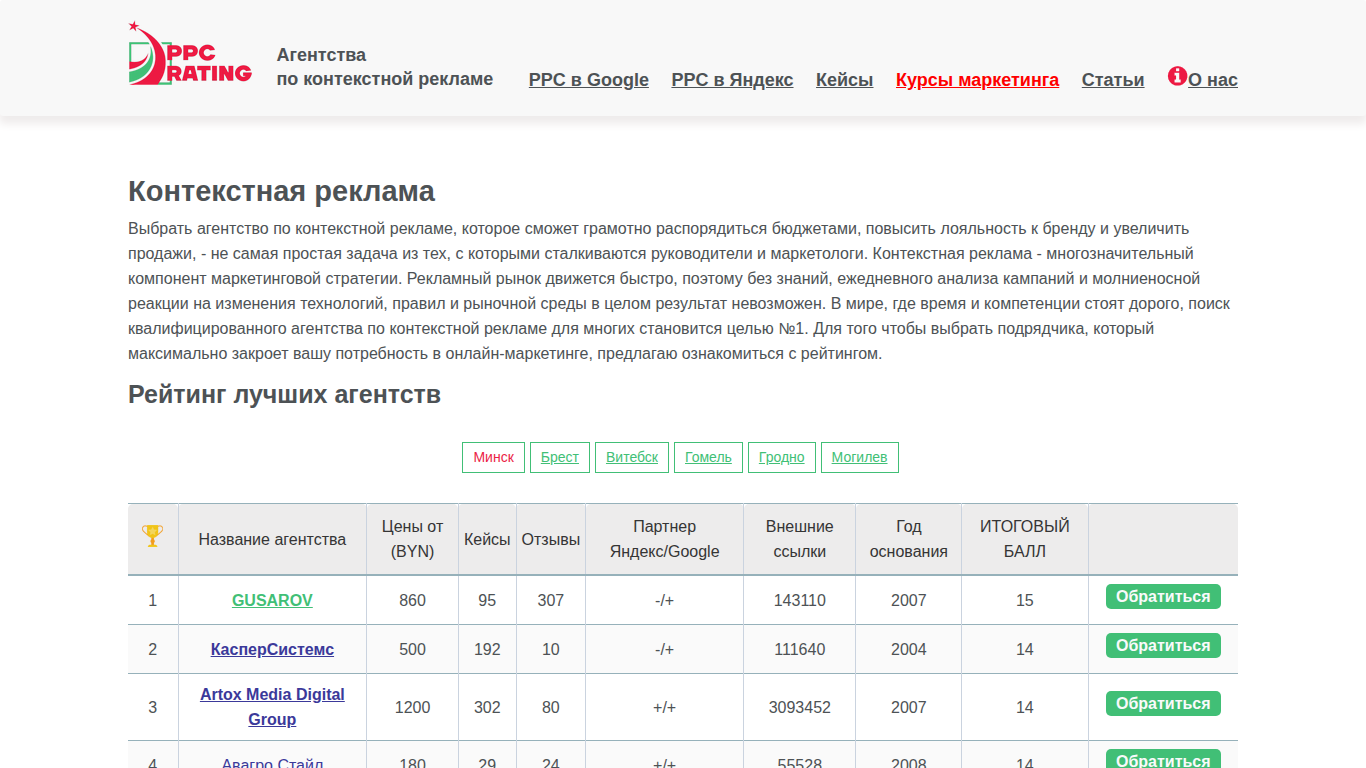Click Обратиться in the Artox Media row
1366x768 pixels.
[1163, 704]
